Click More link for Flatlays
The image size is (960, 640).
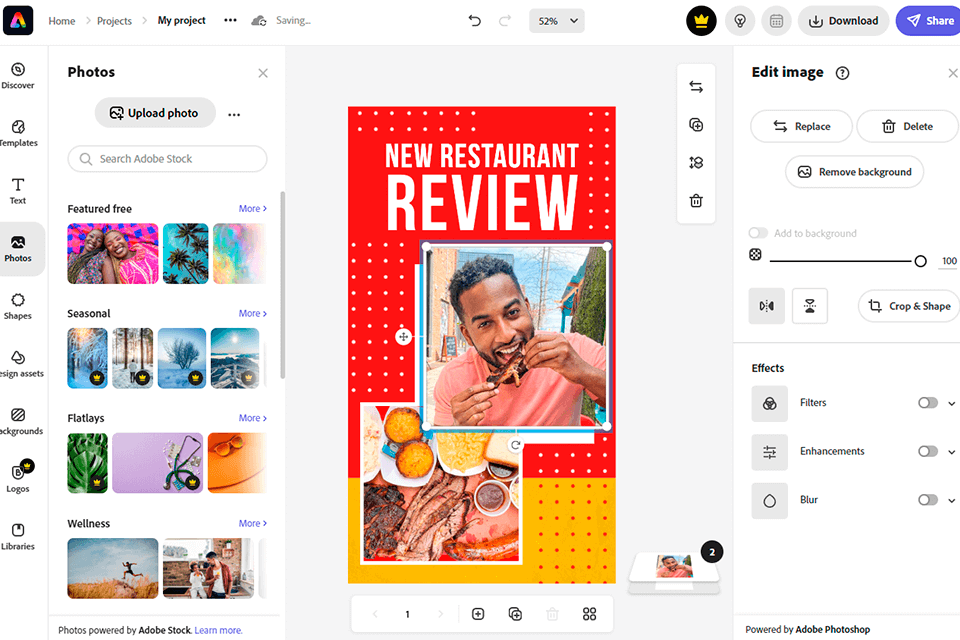(x=252, y=418)
